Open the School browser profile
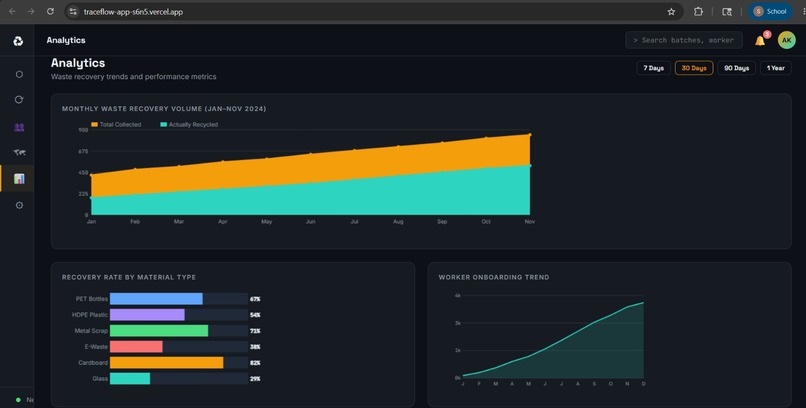The height and width of the screenshot is (408, 806). tap(770, 11)
